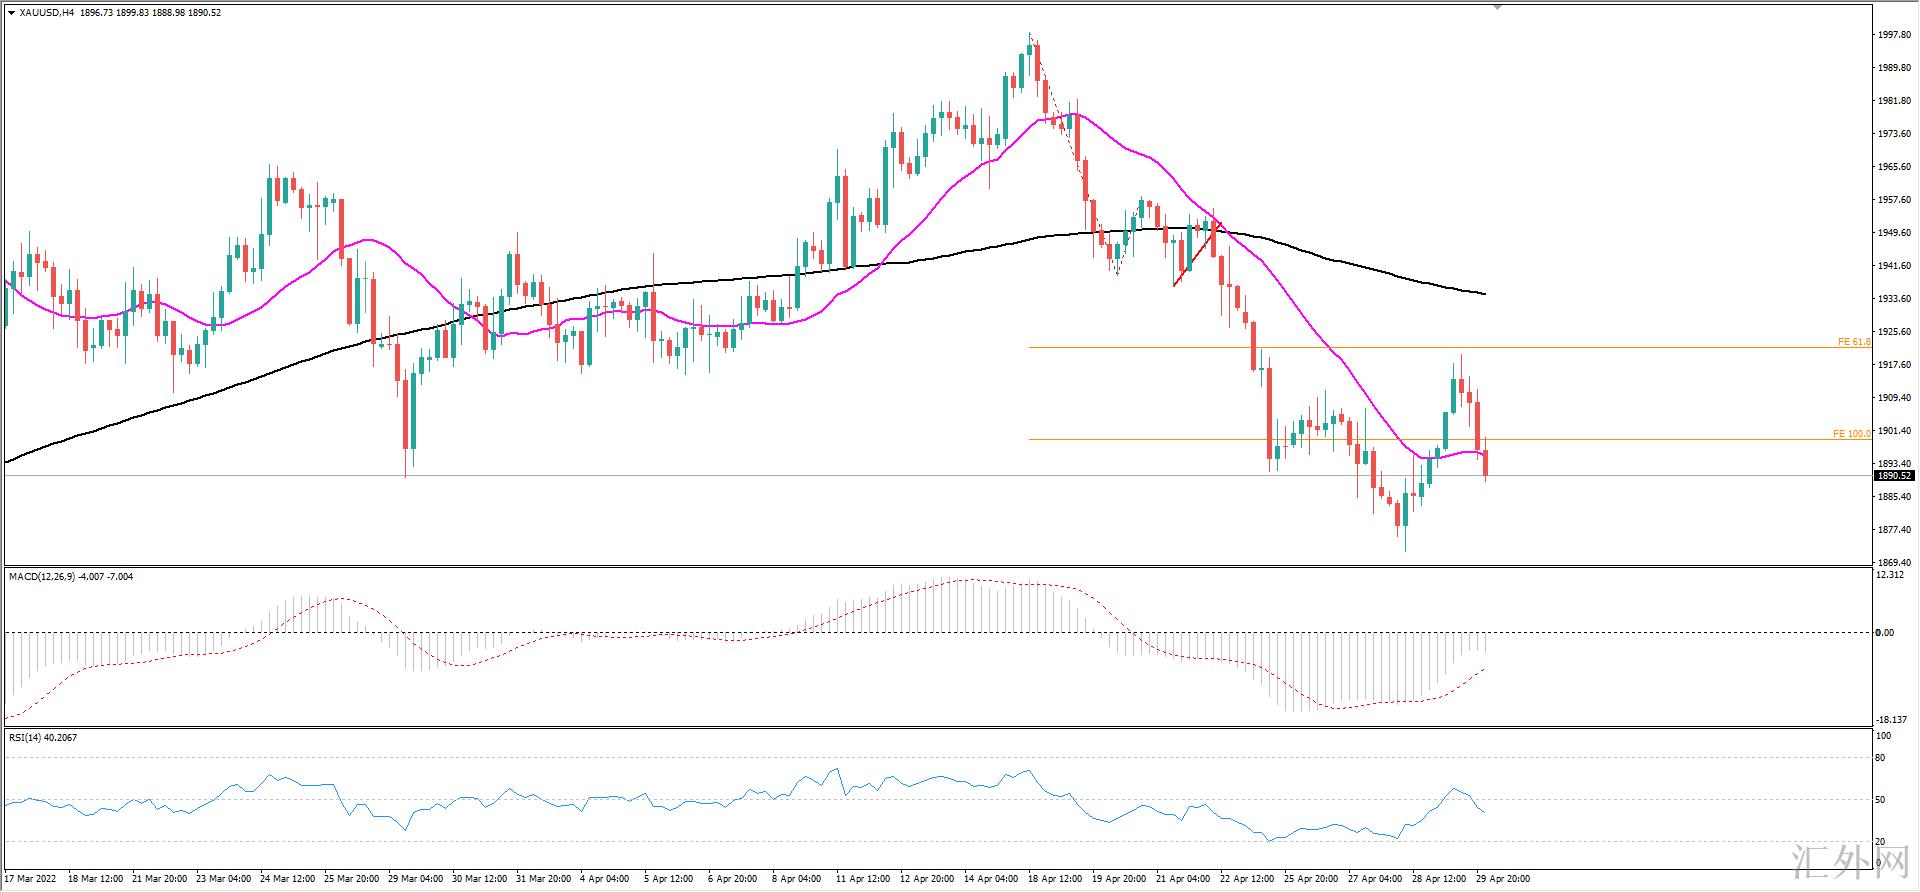Click the watermark logo in bottom right

(x=1860, y=862)
